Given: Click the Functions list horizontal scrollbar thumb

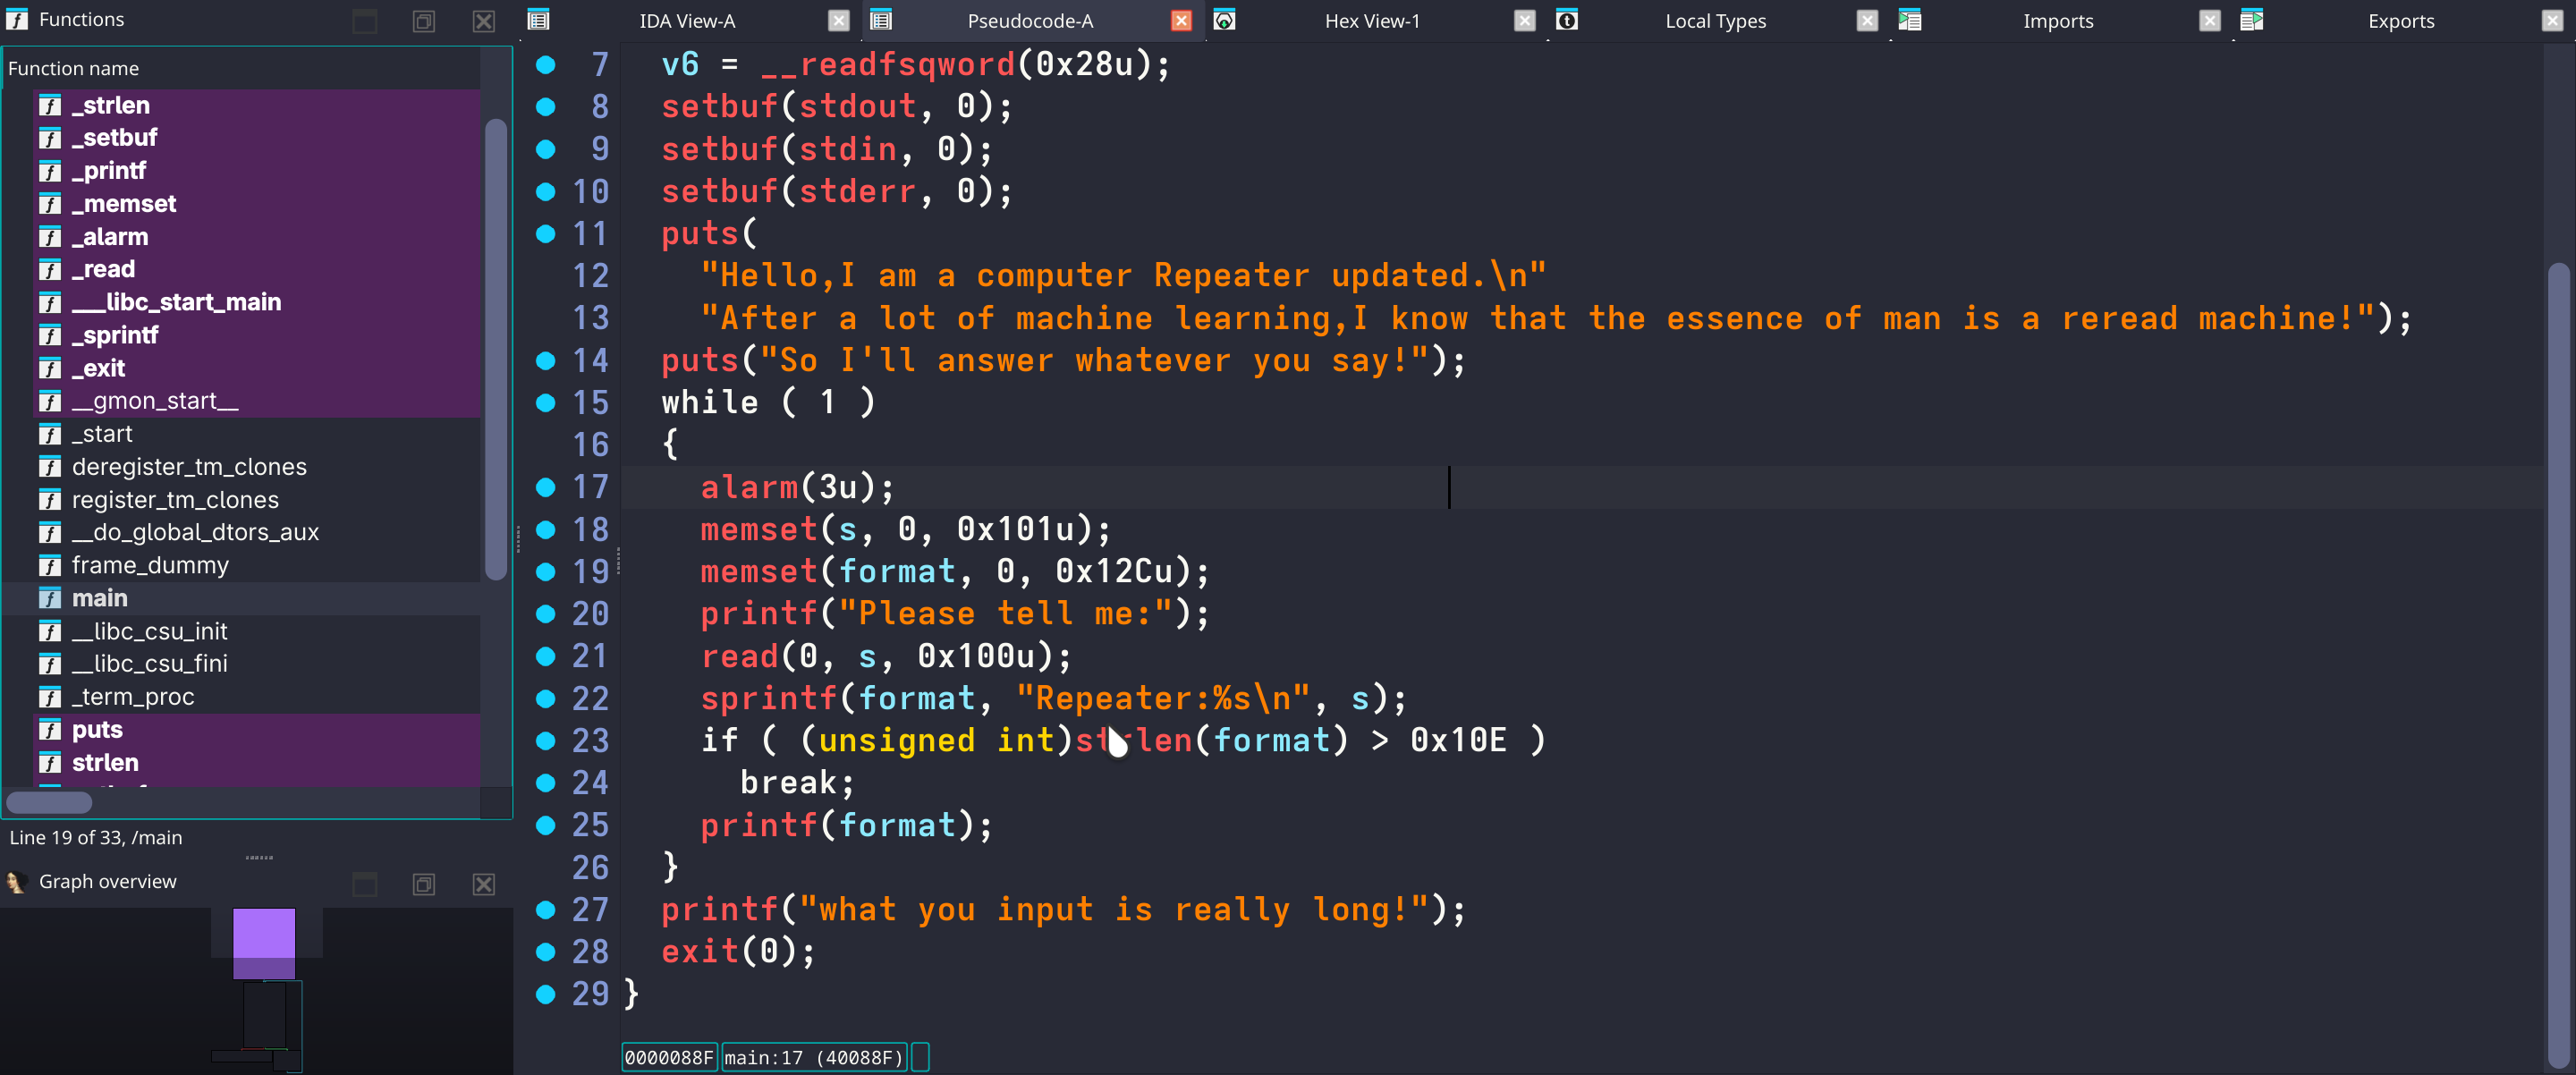Looking at the screenshot, I should 49,802.
